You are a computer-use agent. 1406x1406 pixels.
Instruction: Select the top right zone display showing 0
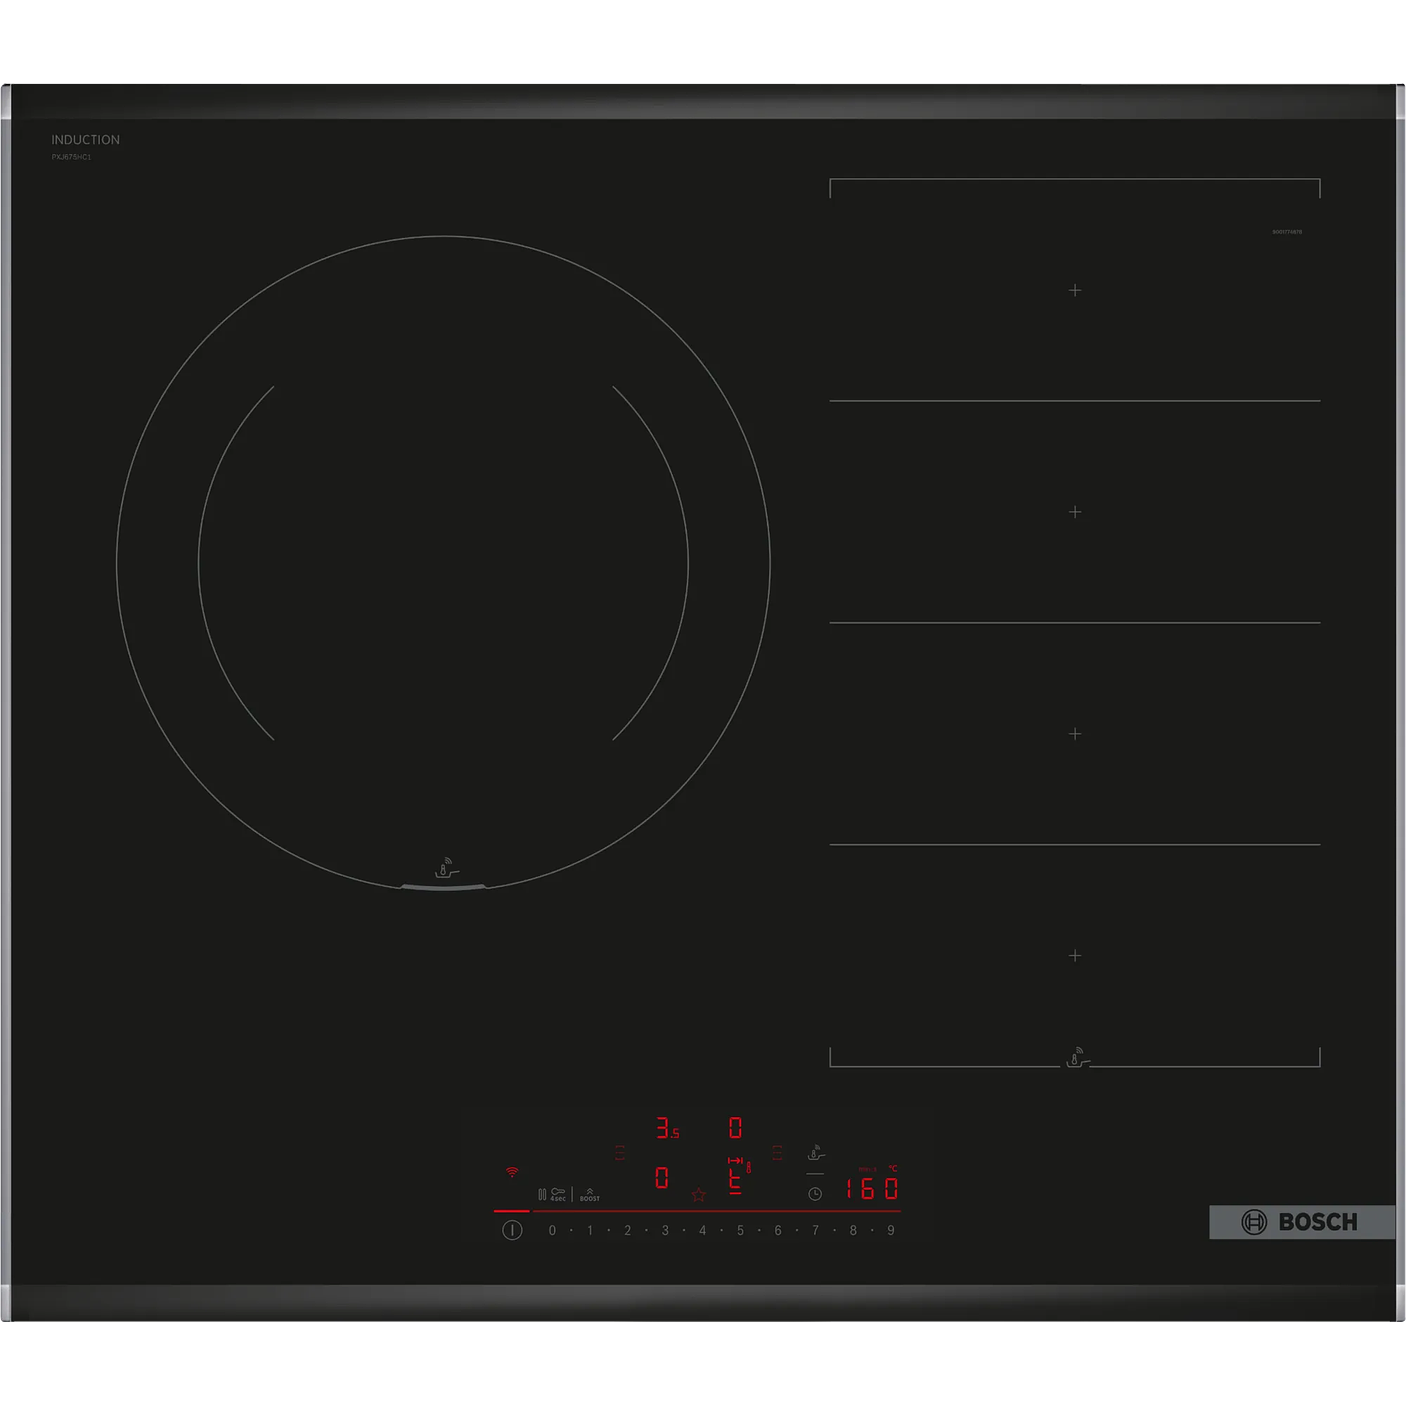pyautogui.click(x=735, y=1129)
